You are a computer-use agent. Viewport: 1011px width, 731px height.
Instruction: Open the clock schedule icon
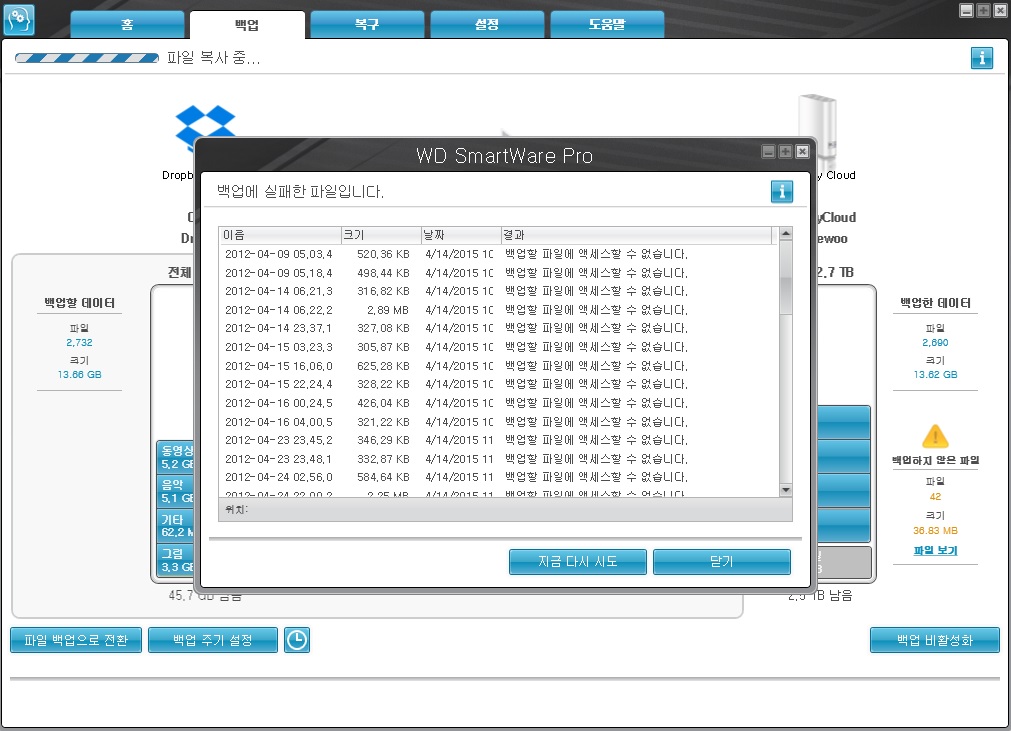[297, 640]
